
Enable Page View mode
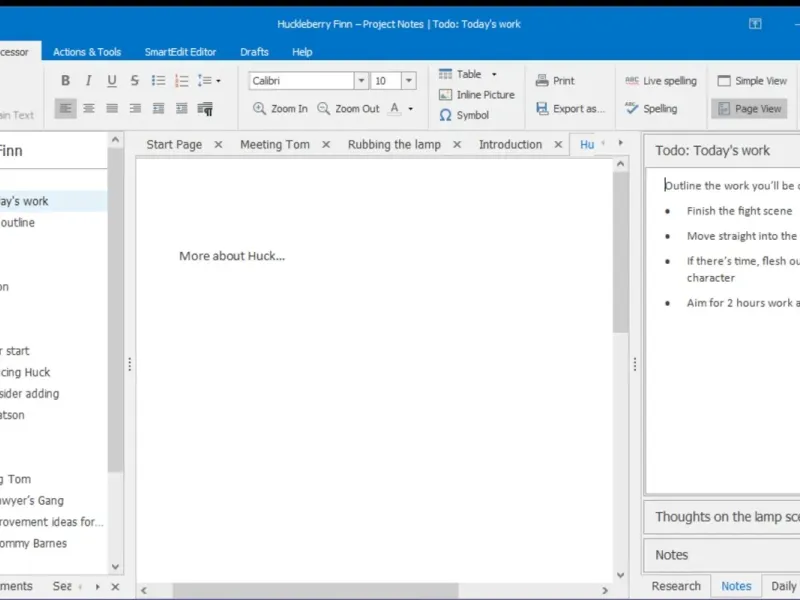click(x=749, y=108)
